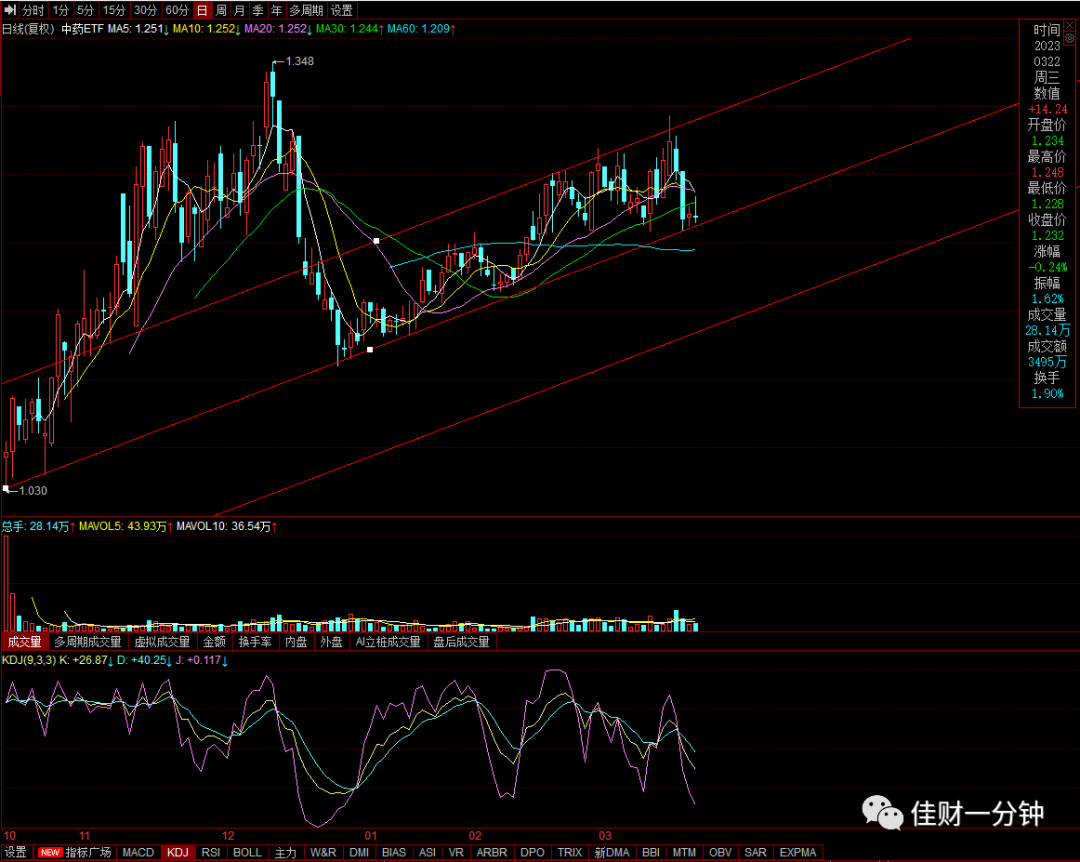1080x862 pixels.
Task: Click the MA20: 1.252 indicator value
Action: click(278, 29)
